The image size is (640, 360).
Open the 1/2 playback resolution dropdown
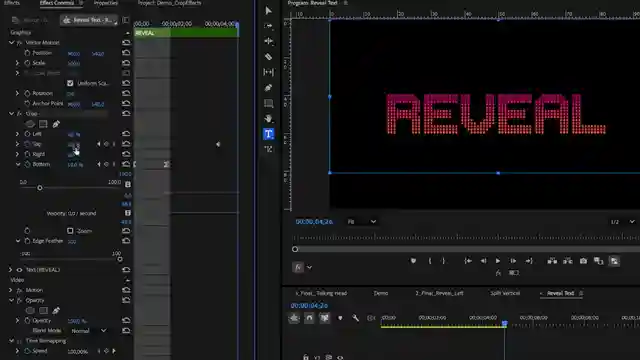point(622,222)
